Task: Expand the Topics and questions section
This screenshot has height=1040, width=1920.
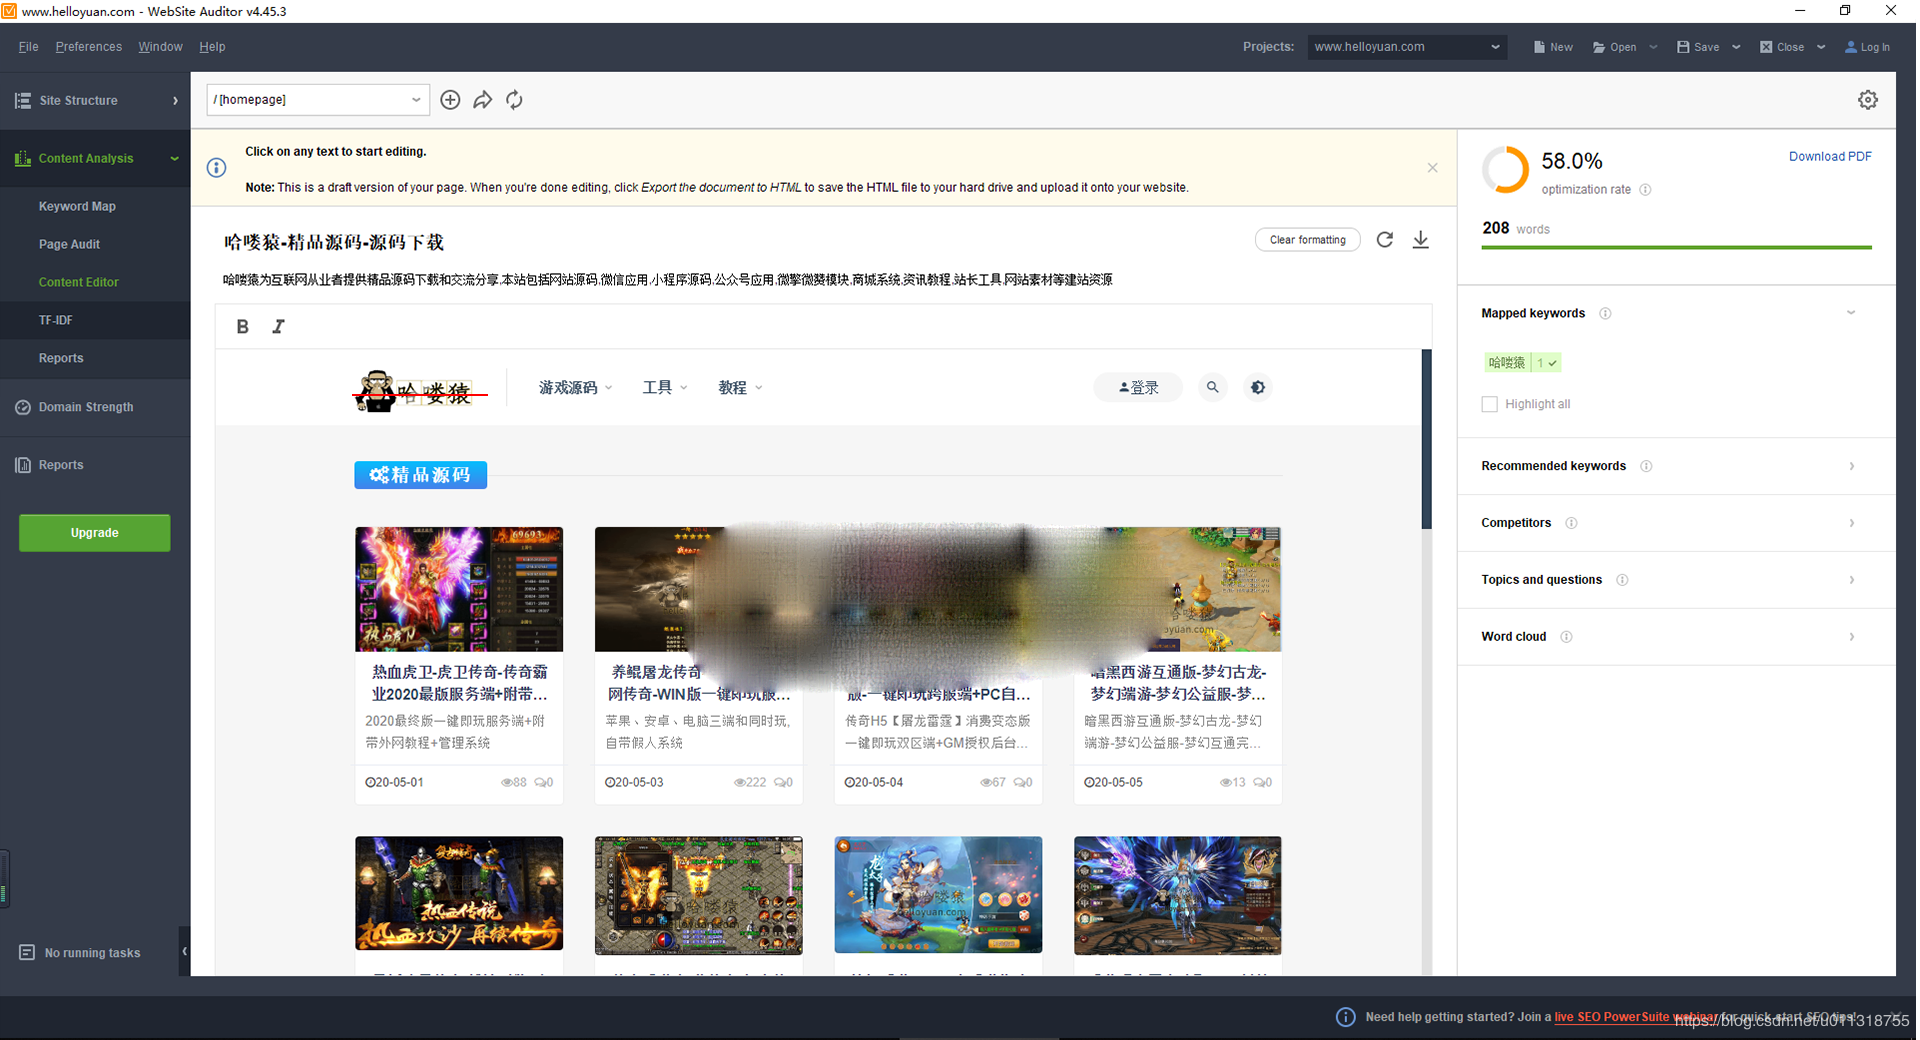Action: tap(1852, 580)
